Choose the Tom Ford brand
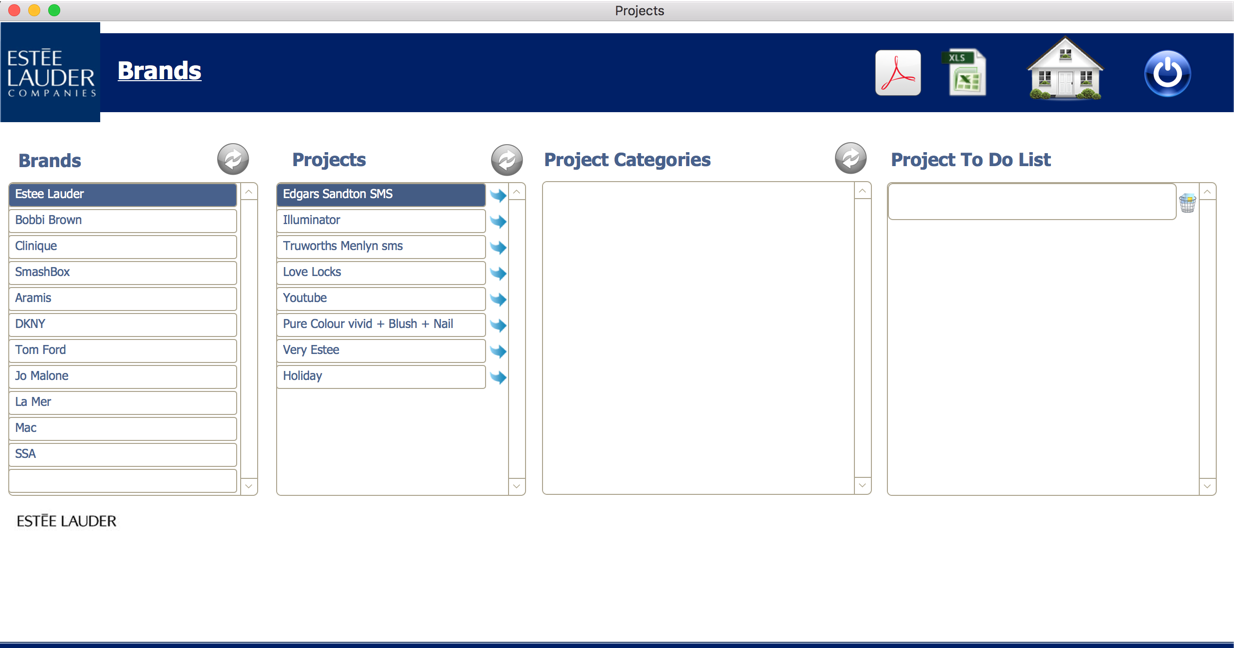 pos(122,350)
